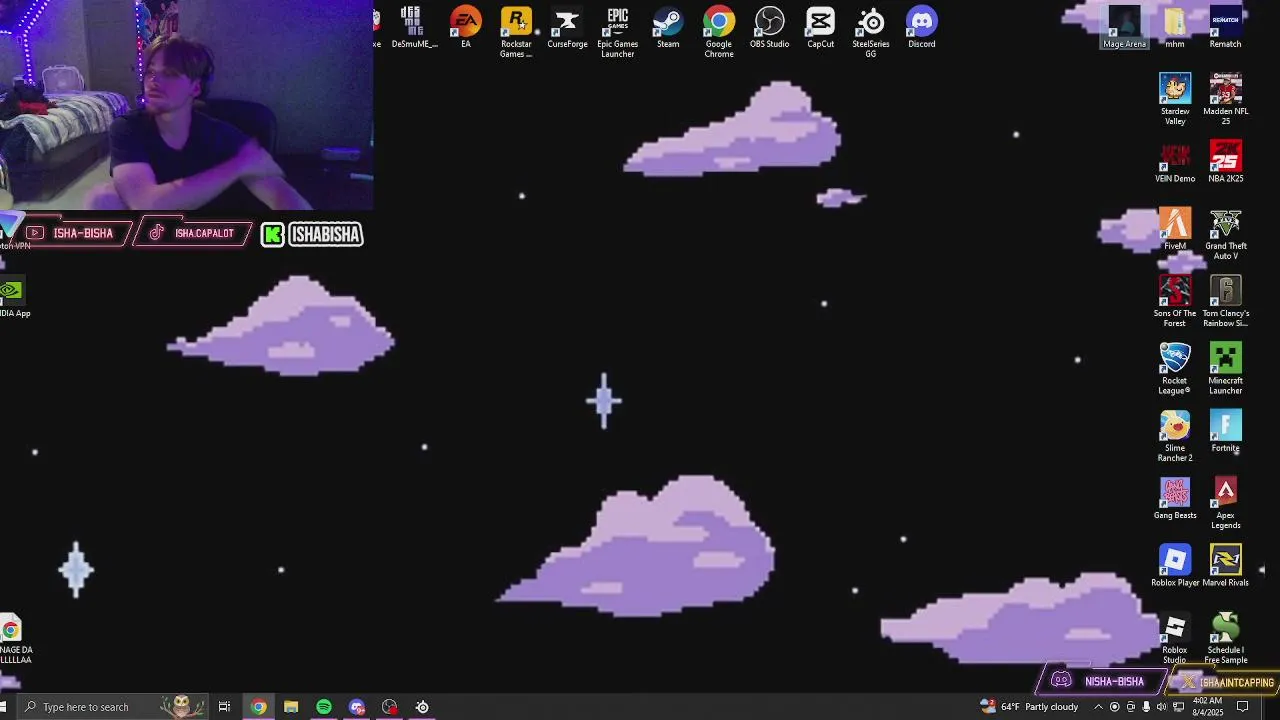Open the DeSmuME desktop shortcut

[414, 28]
